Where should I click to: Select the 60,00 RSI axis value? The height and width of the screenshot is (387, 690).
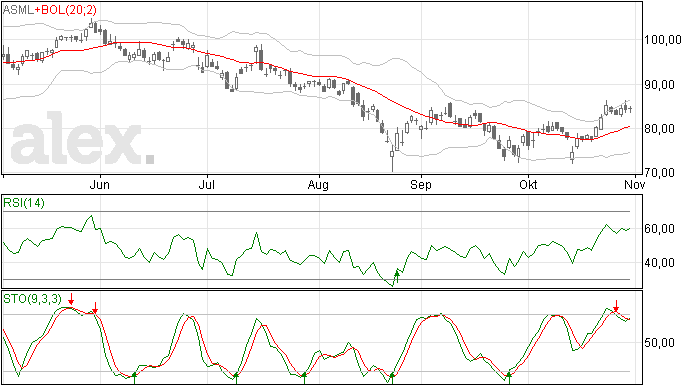click(659, 229)
